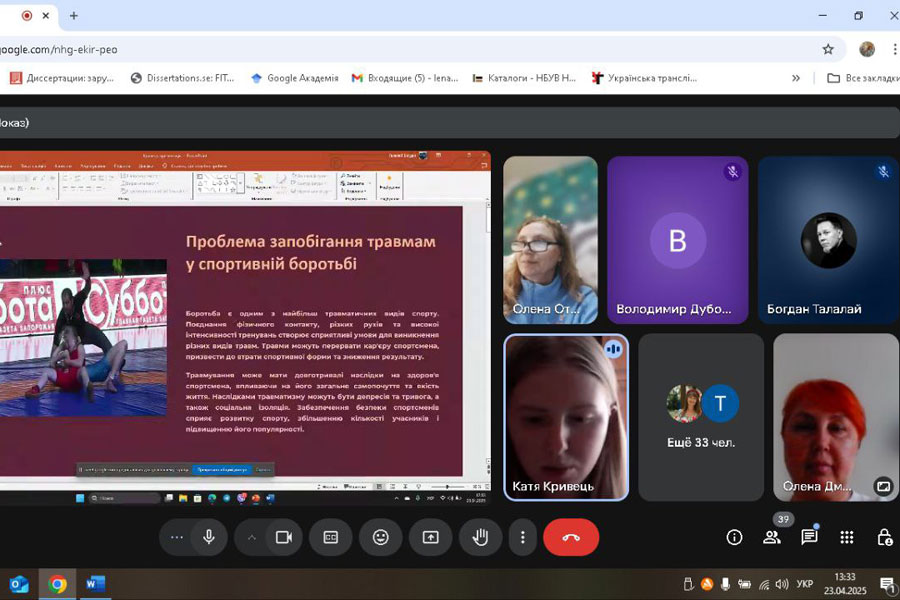The width and height of the screenshot is (900, 600).
Task: Turn on closed captions
Action: 330,537
